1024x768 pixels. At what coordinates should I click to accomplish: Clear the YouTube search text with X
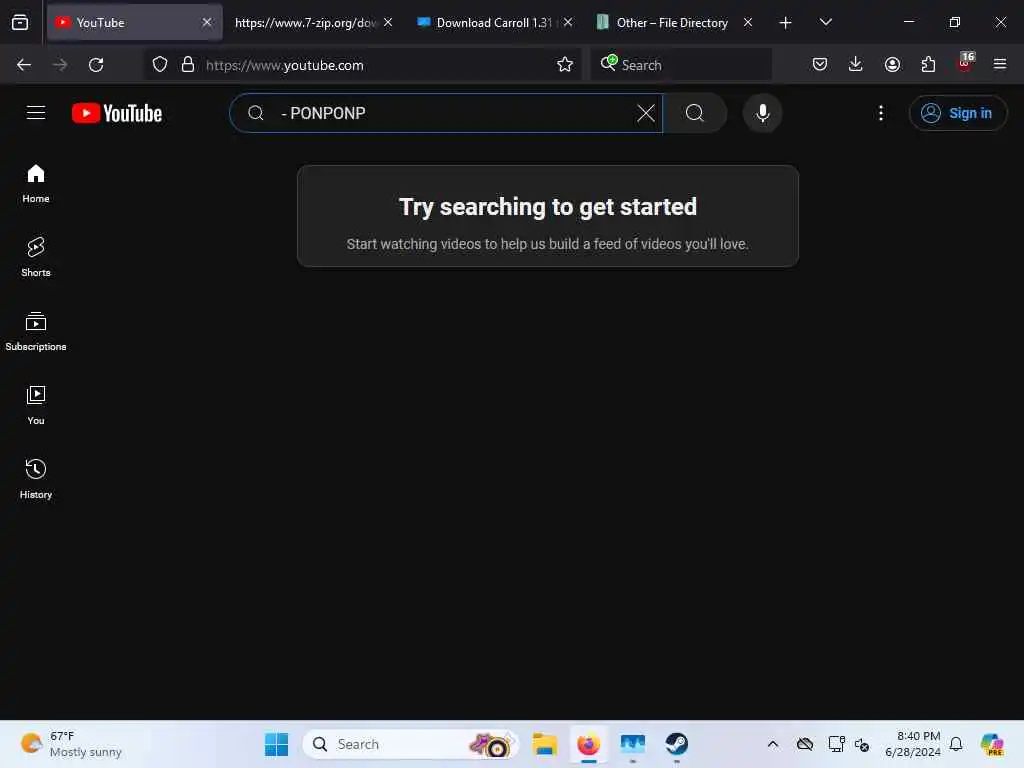coord(645,113)
